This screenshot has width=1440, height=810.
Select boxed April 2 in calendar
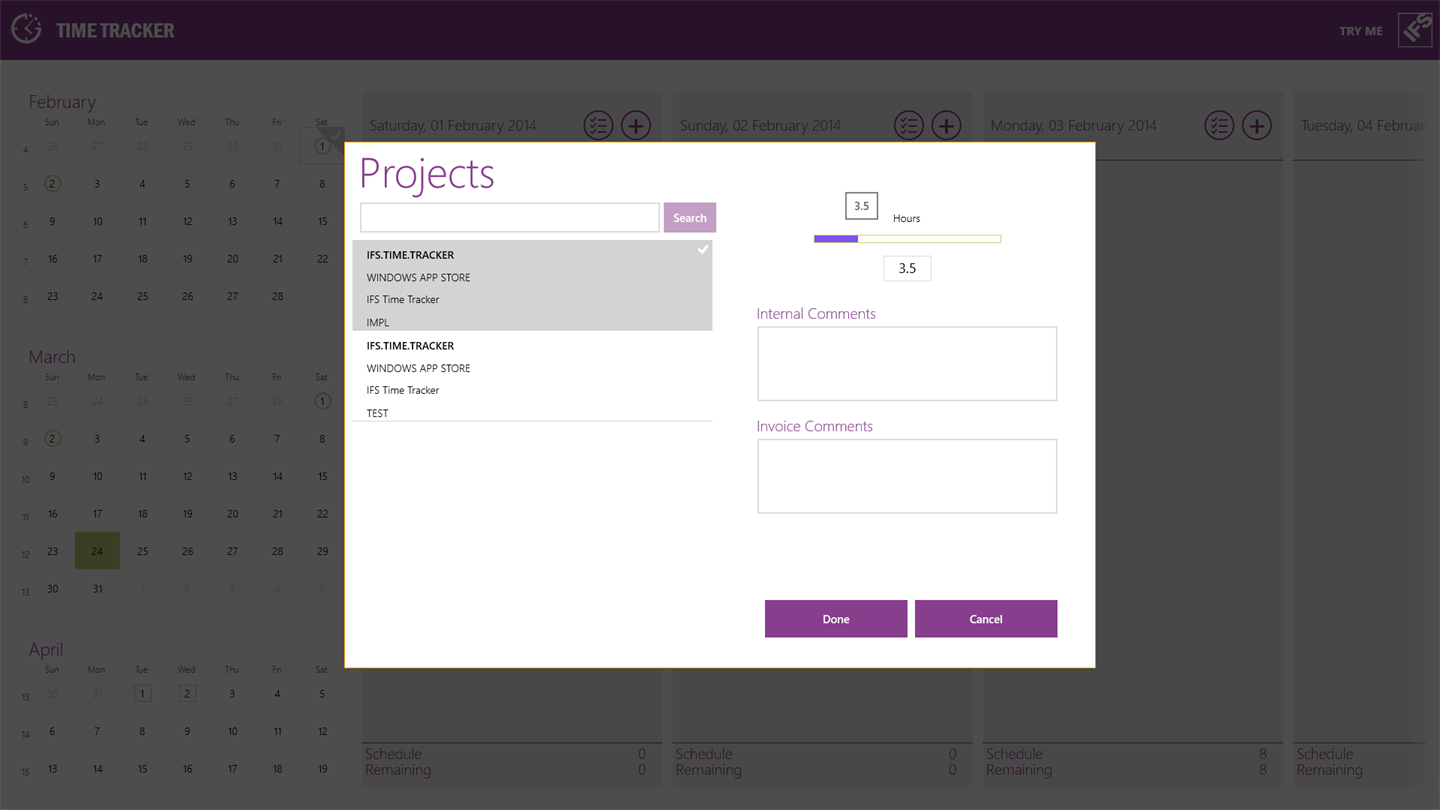[187, 694]
